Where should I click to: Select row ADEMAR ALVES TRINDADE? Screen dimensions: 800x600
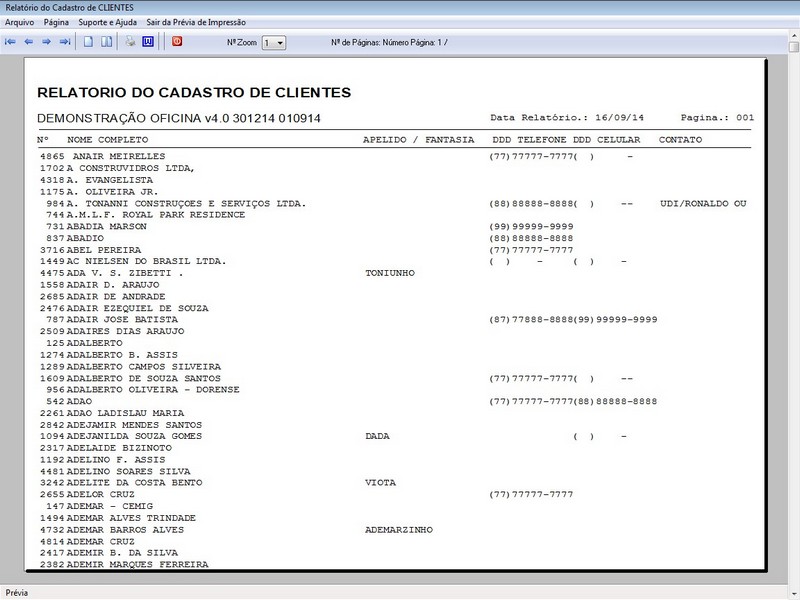coord(393,518)
